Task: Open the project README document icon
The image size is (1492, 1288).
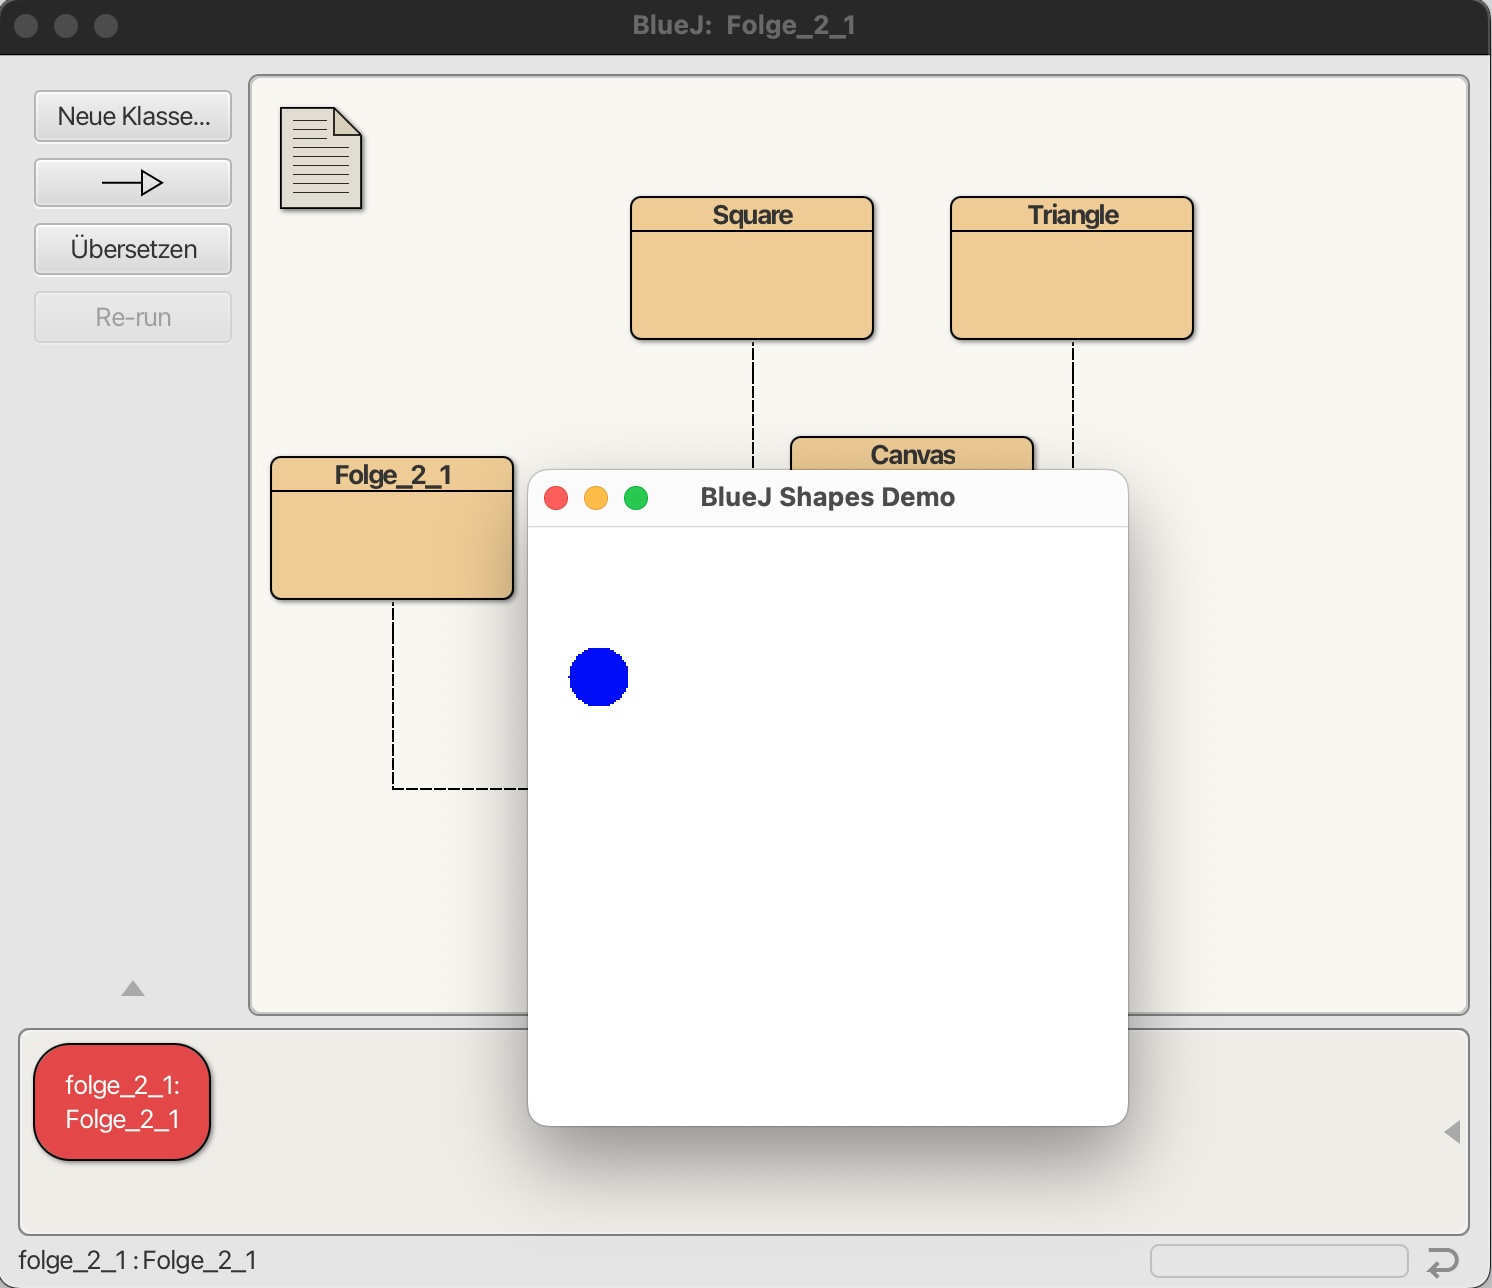Action: pyautogui.click(x=320, y=158)
